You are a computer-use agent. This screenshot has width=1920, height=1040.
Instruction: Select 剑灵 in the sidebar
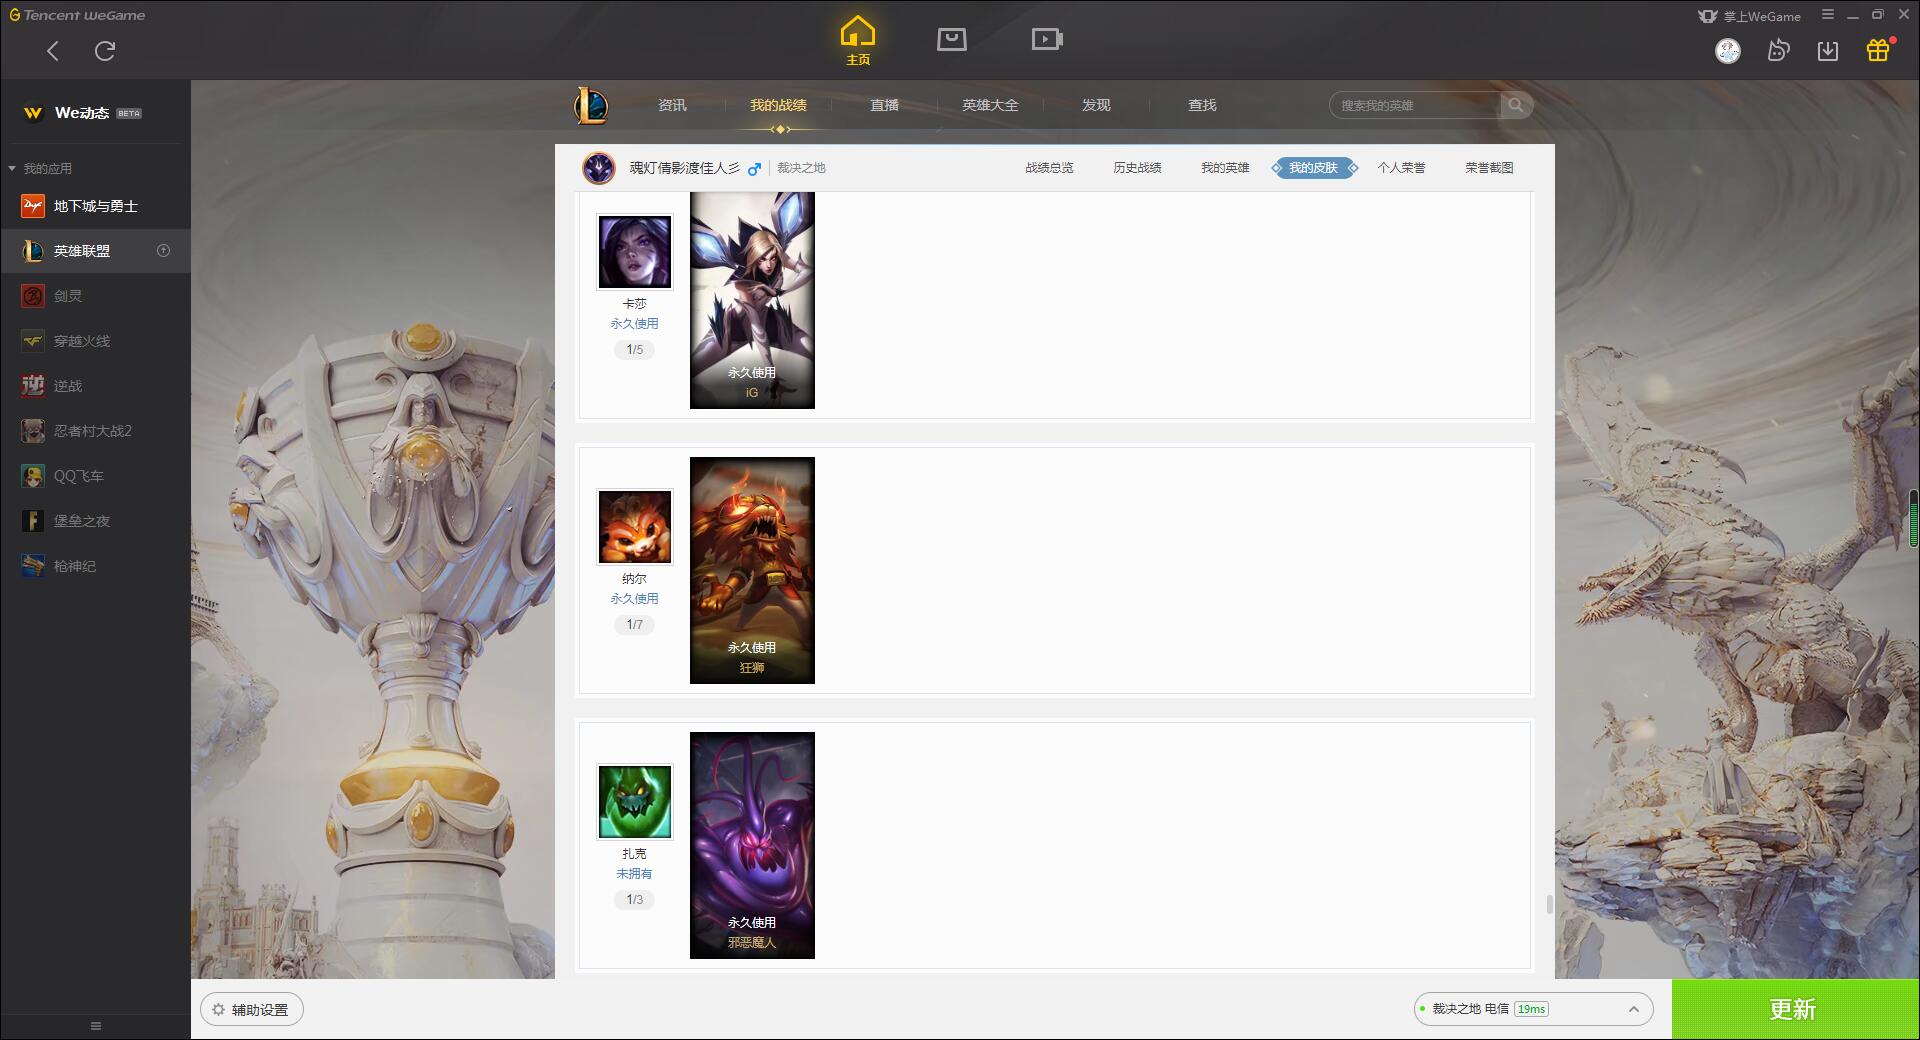[x=95, y=296]
